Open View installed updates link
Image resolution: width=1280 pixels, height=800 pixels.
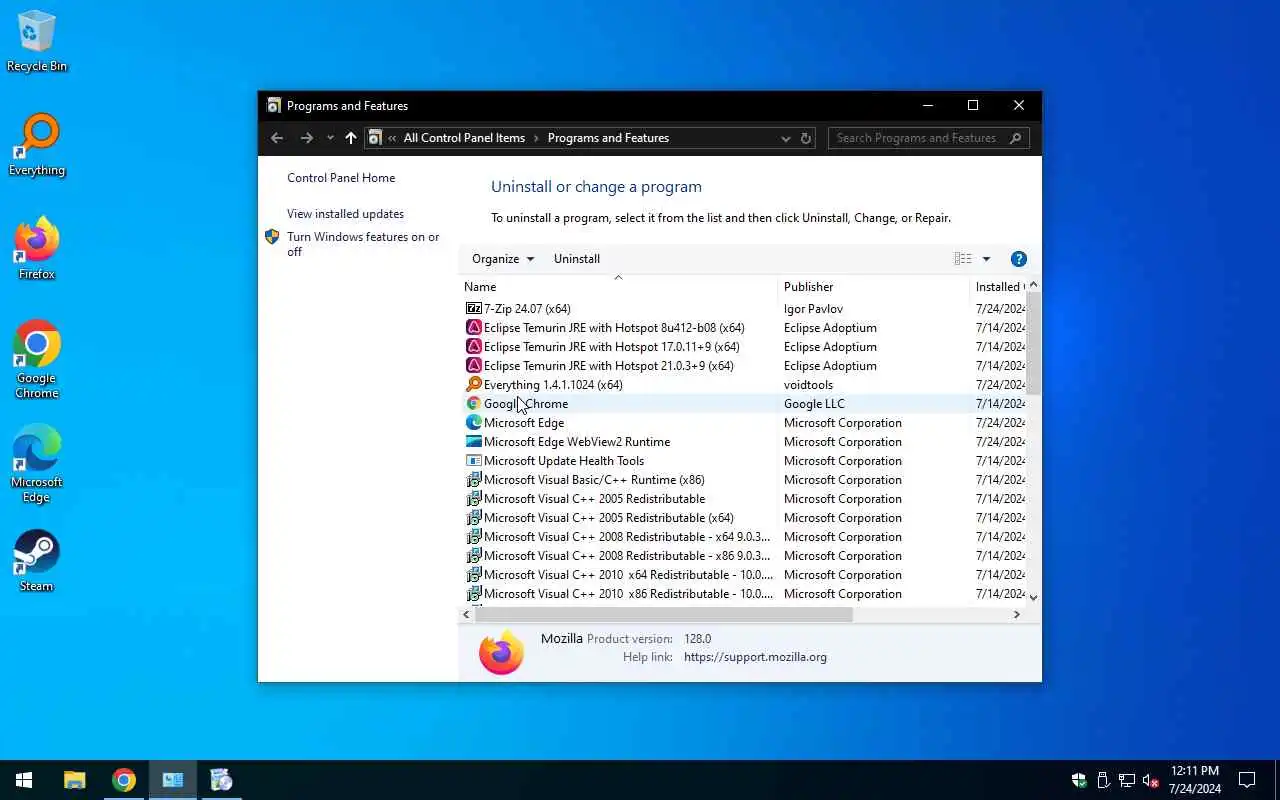point(345,214)
